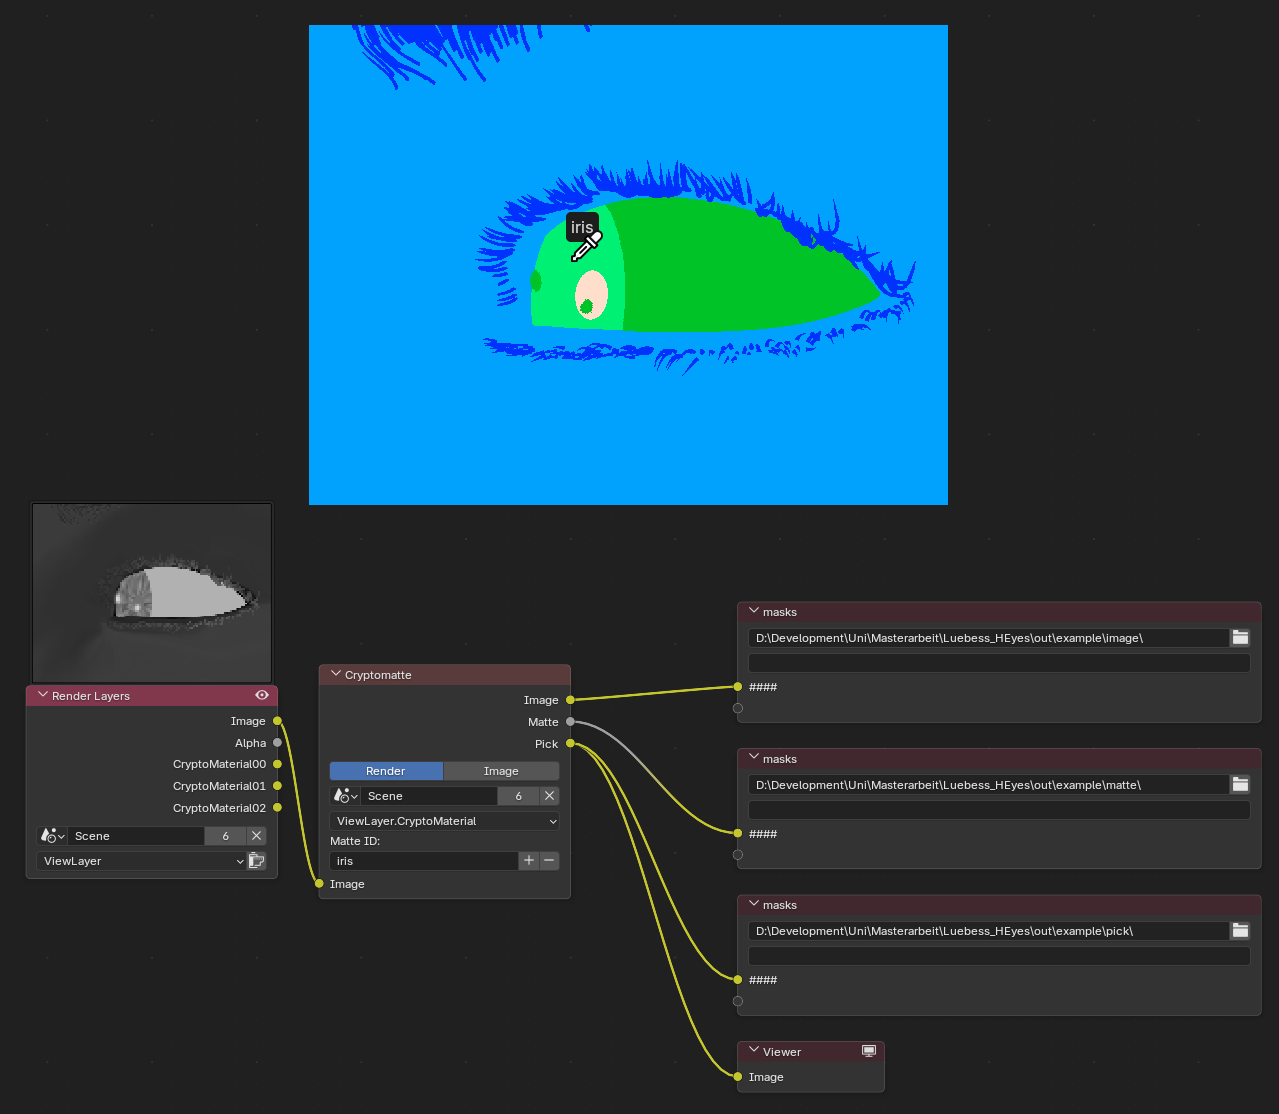Click render icon next to ViewLayer dropdown
The width and height of the screenshot is (1279, 1114).
click(257, 861)
